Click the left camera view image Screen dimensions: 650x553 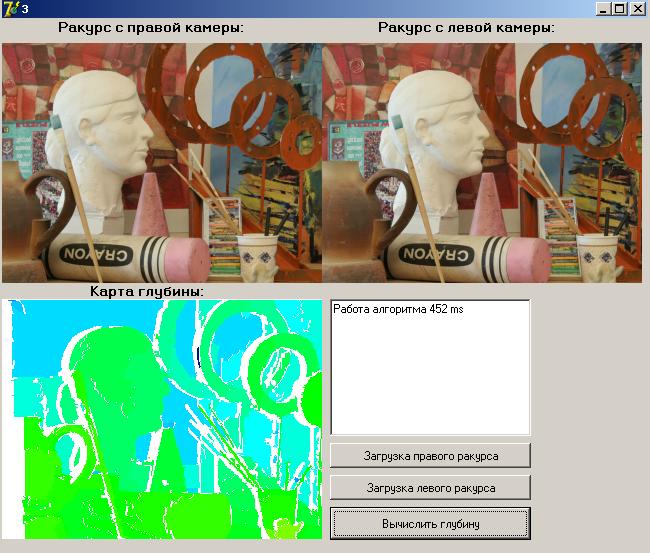coord(482,163)
